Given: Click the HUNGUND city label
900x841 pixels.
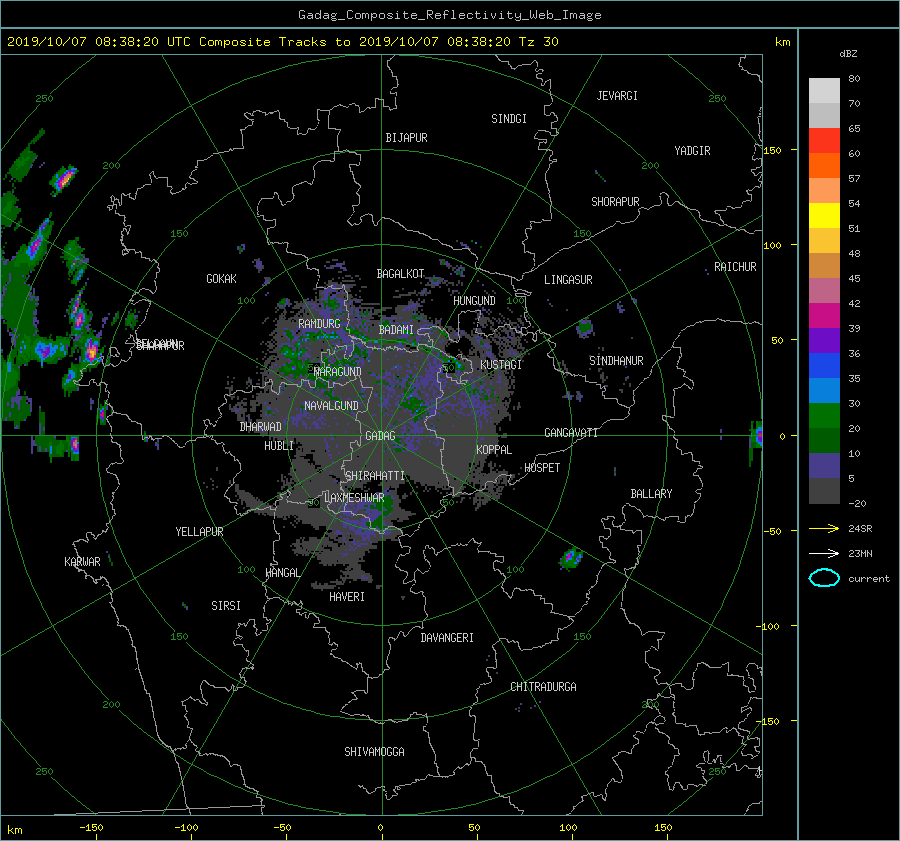Looking at the screenshot, I should [x=474, y=301].
